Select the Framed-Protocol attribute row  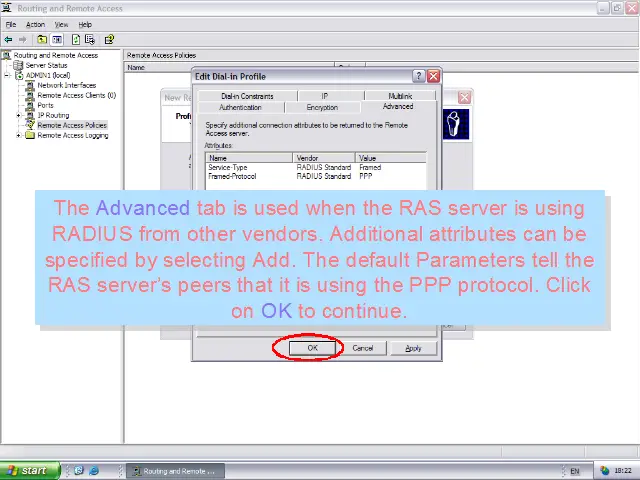coord(316,176)
